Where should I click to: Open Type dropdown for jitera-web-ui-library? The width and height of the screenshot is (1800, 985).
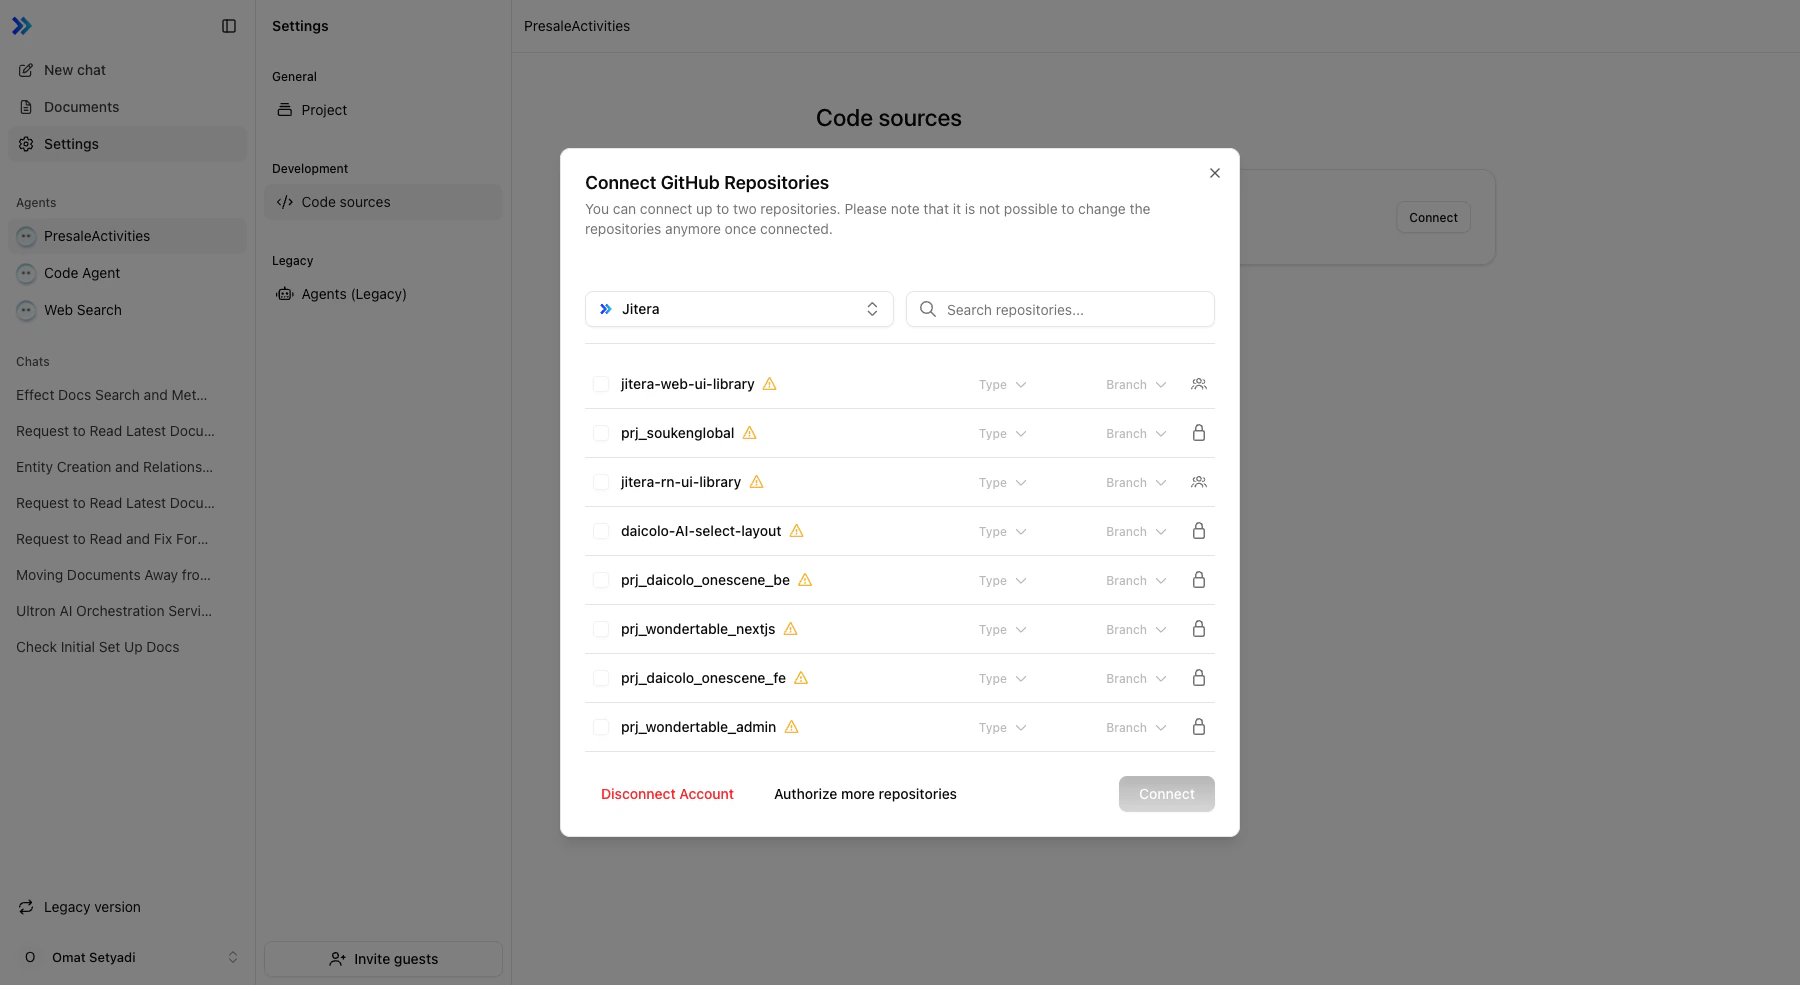(1003, 385)
